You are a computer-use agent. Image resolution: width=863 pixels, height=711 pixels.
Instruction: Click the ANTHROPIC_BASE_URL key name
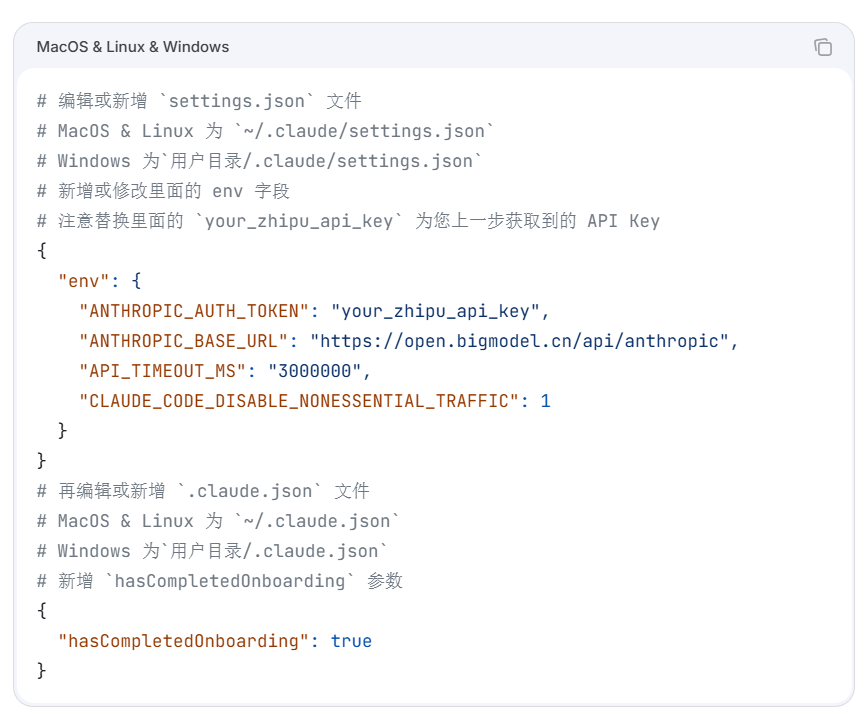click(x=183, y=341)
